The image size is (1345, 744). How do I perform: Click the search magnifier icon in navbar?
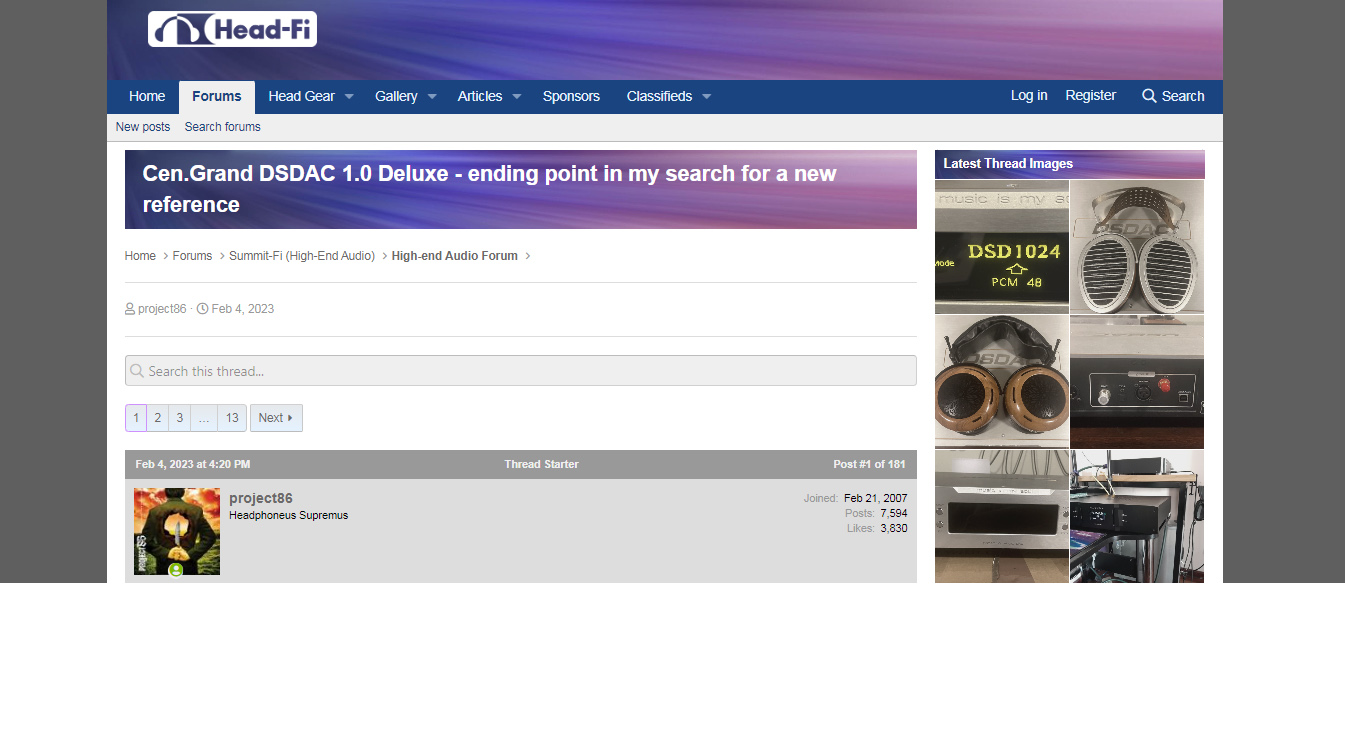[x=1149, y=96]
